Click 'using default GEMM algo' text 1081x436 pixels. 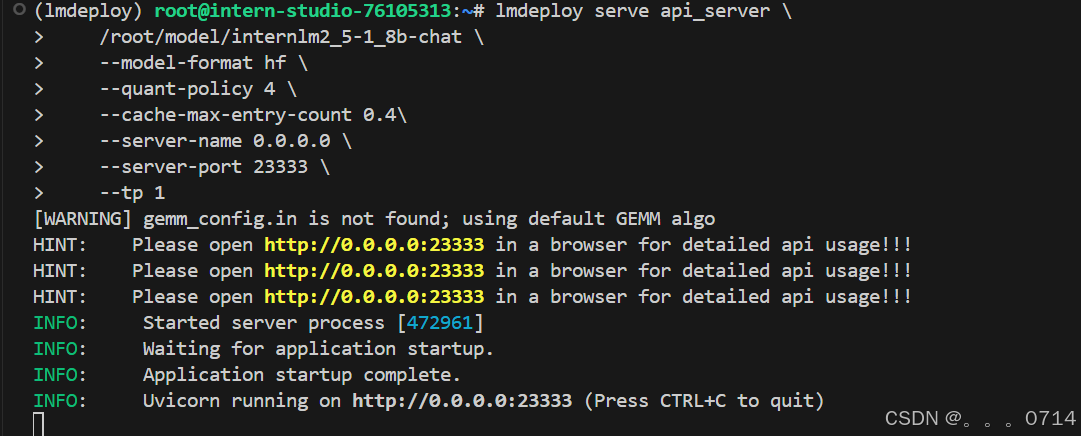[589, 219]
